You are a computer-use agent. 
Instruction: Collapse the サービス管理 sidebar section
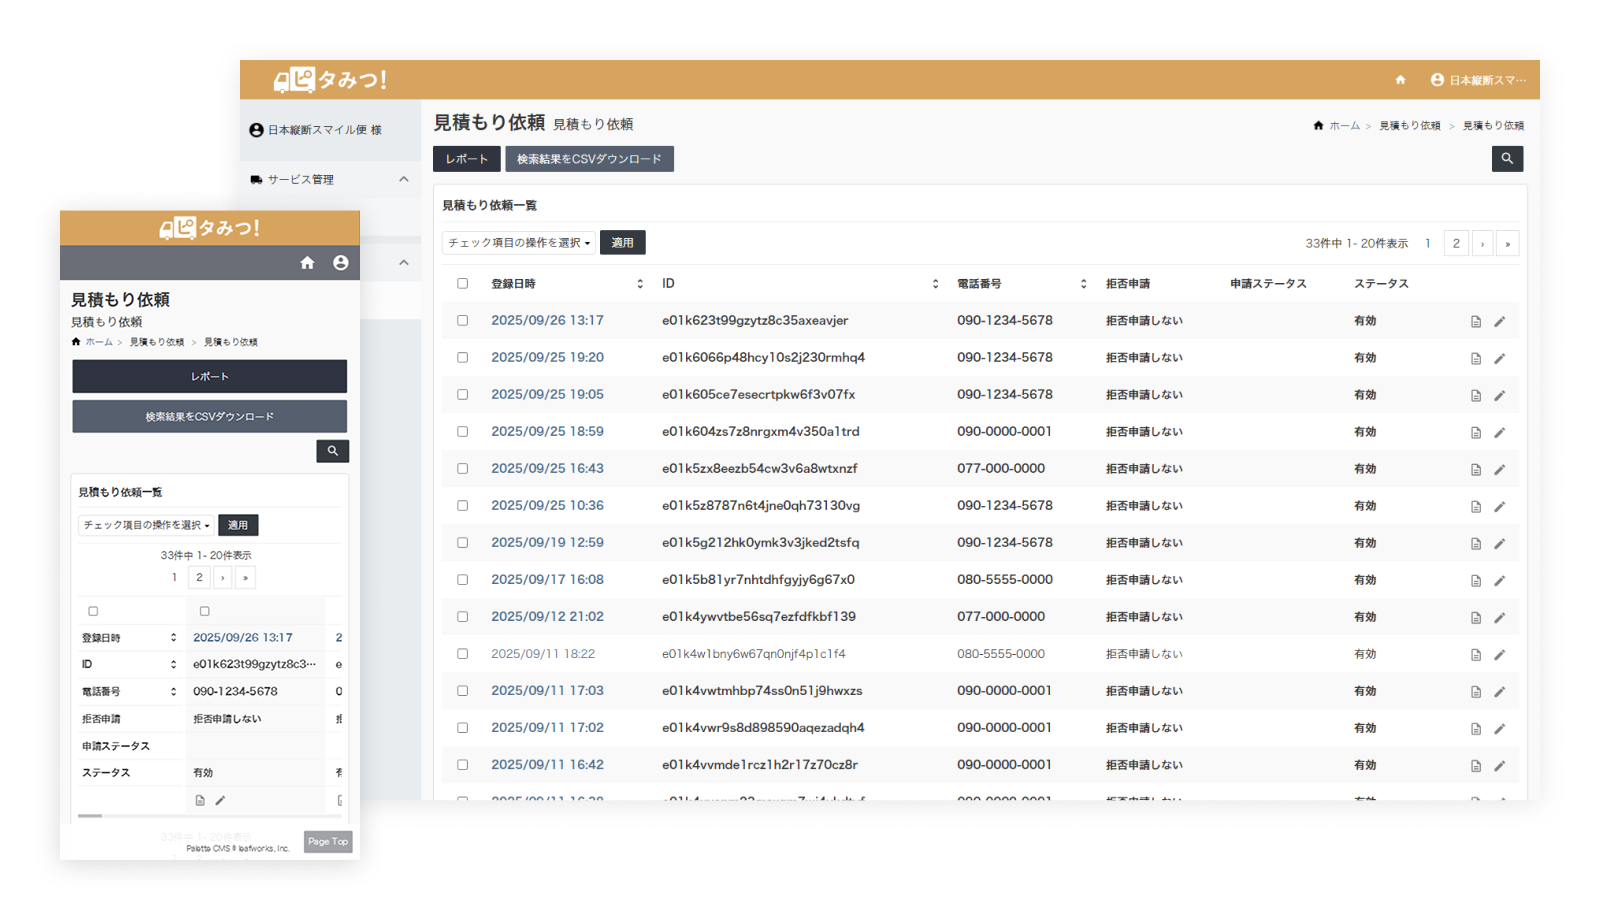pyautogui.click(x=403, y=180)
